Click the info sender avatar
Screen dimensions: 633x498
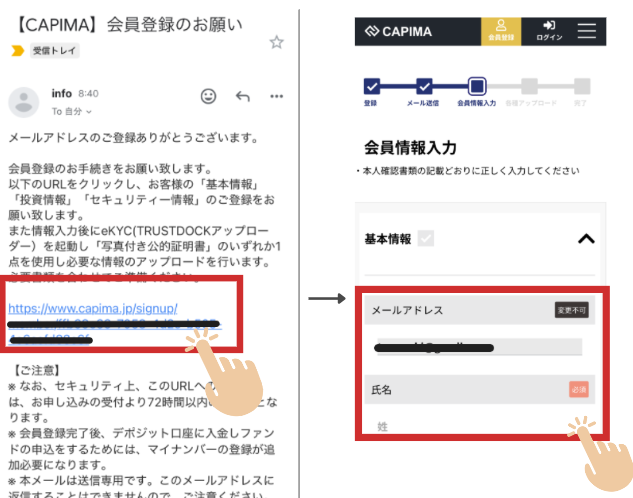24,102
